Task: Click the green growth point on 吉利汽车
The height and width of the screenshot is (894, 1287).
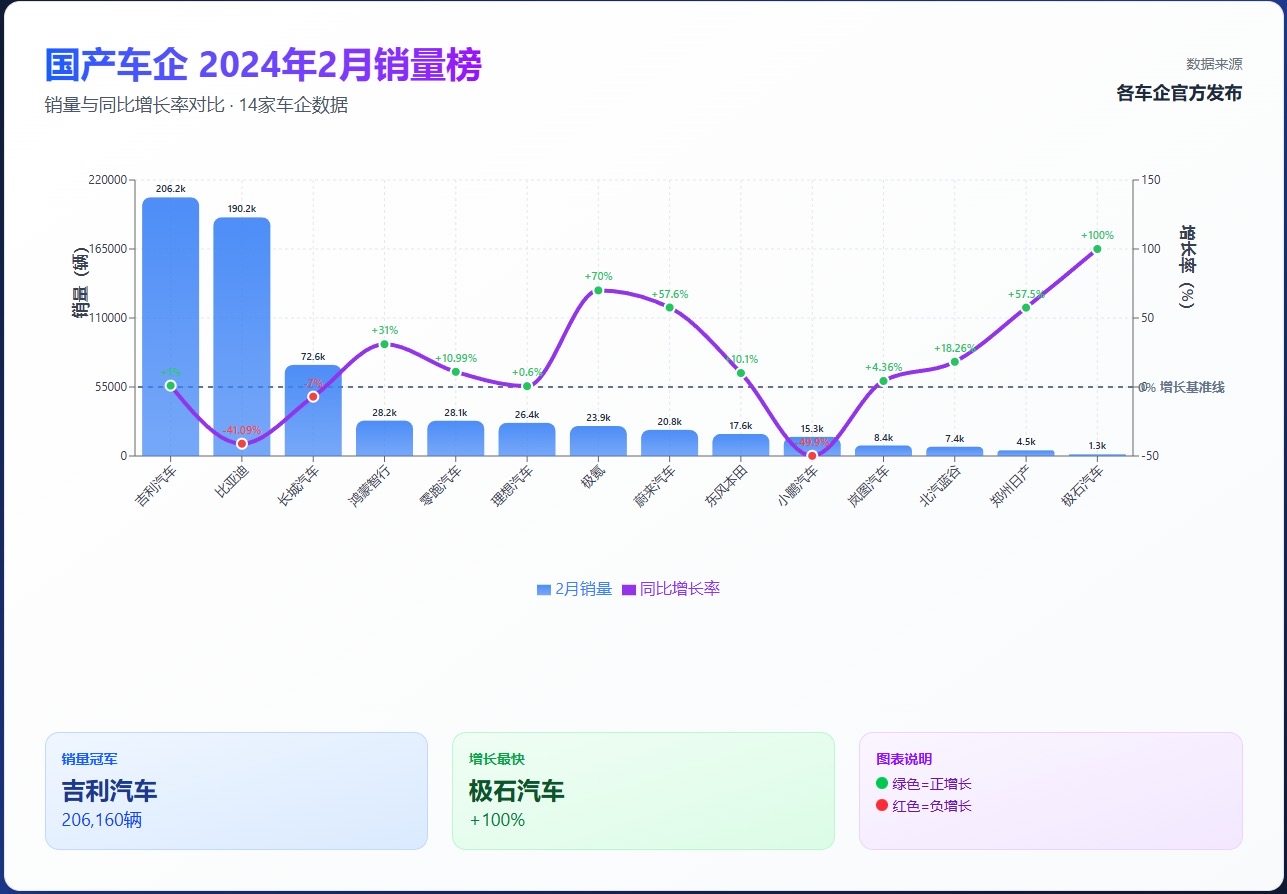Action: coord(170,385)
